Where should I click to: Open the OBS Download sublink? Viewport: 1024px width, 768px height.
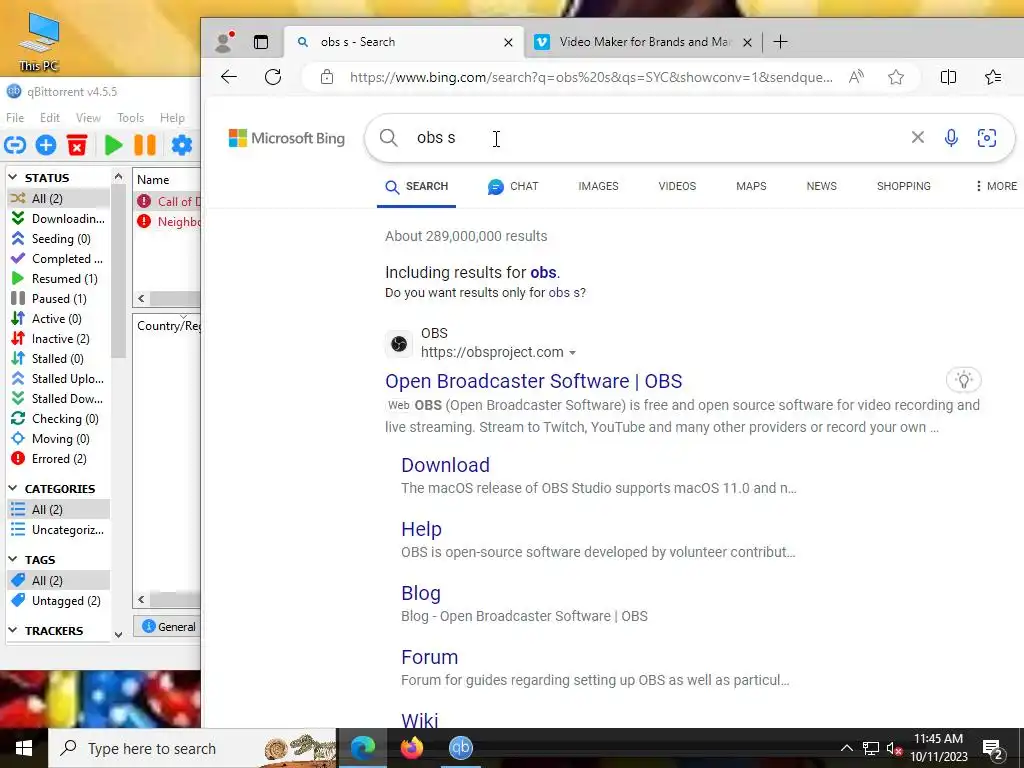(x=445, y=465)
